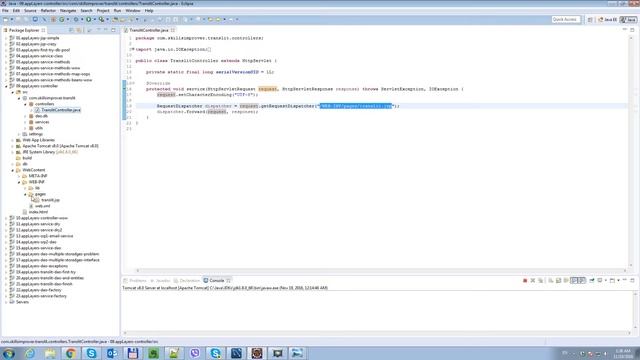Screen dimensions: 640x360
Task: Click Remove Launch icon in the Console toolbar
Action: (533, 280)
